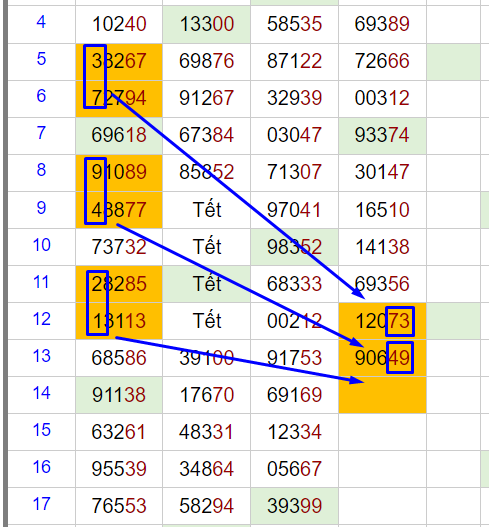Select the green cell 39399
Screen dimensions: 489x527
click(294, 506)
